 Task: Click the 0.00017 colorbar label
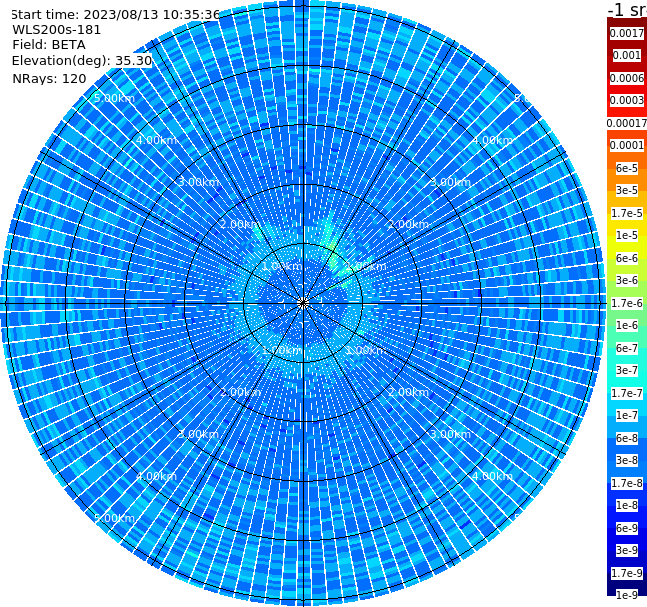(x=627, y=123)
